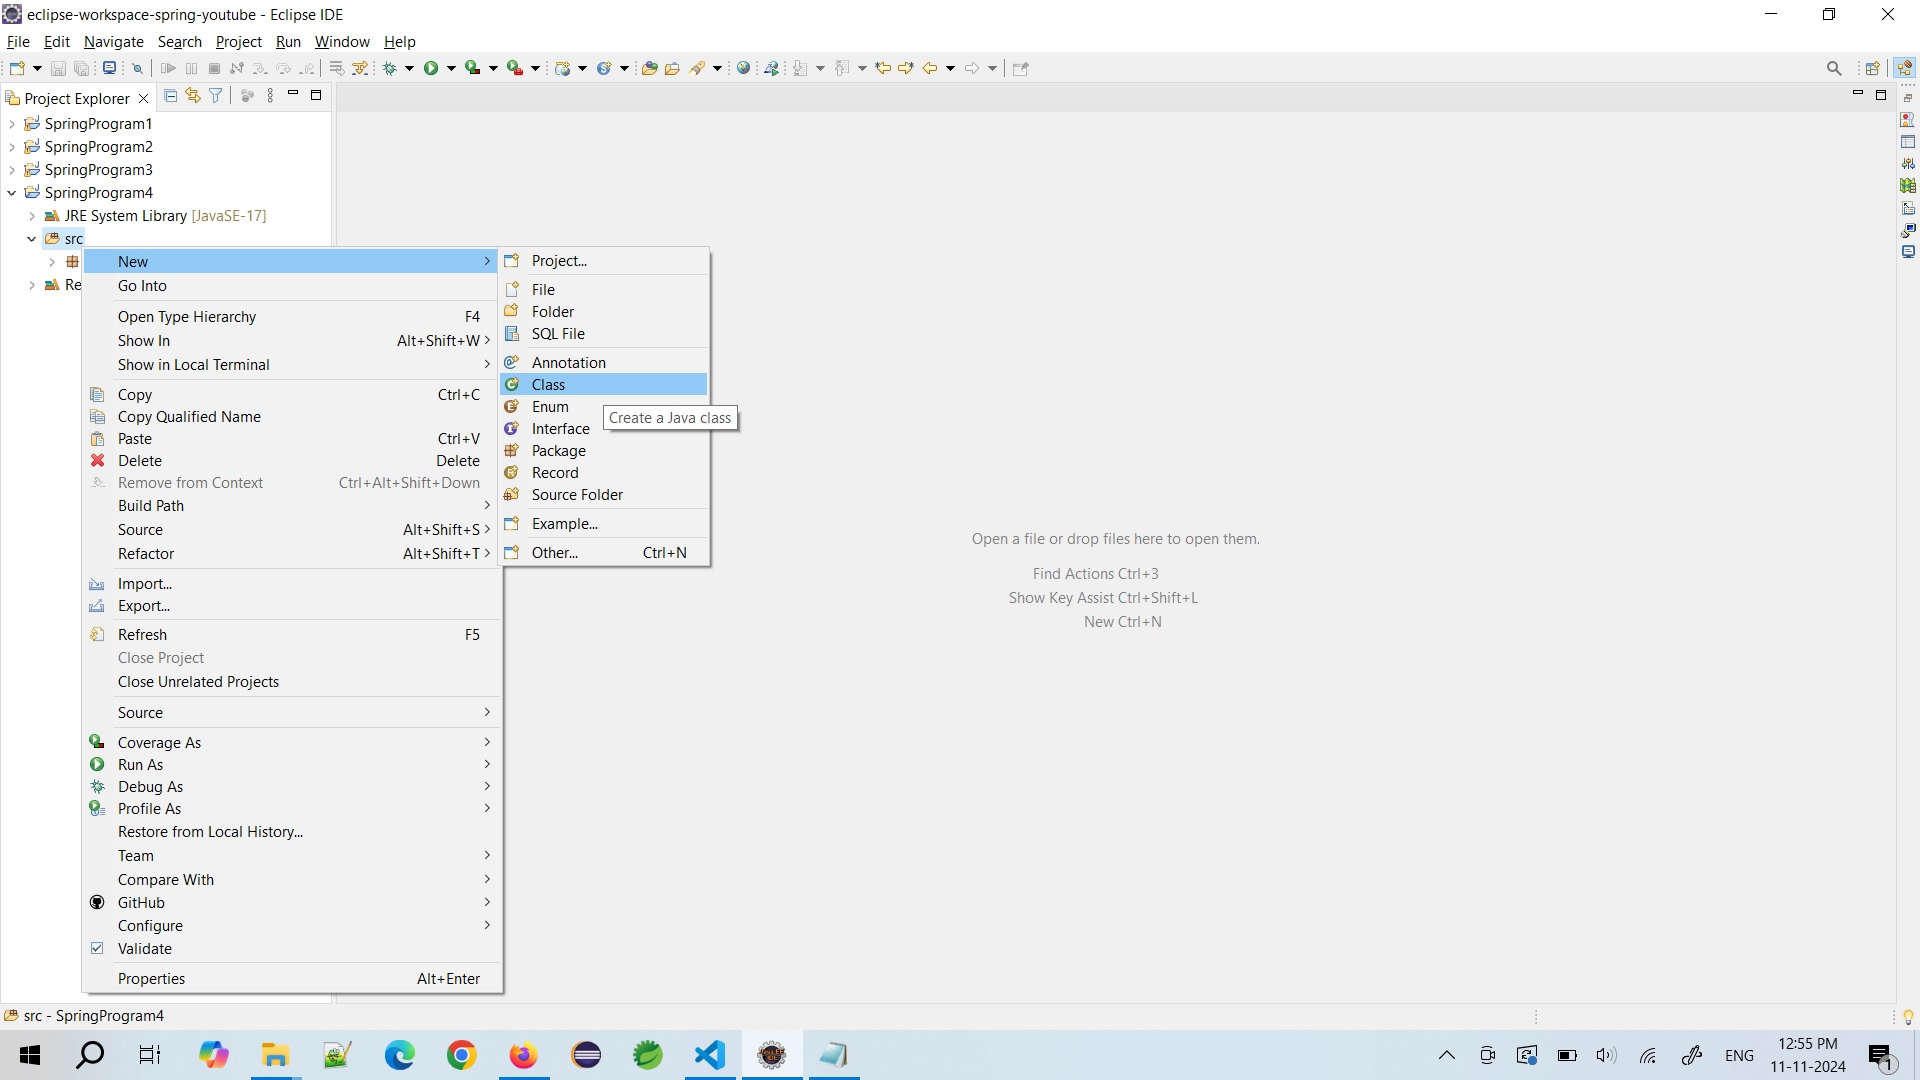This screenshot has height=1080, width=1920.
Task: Click the Open Perspective icon
Action: (1873, 68)
